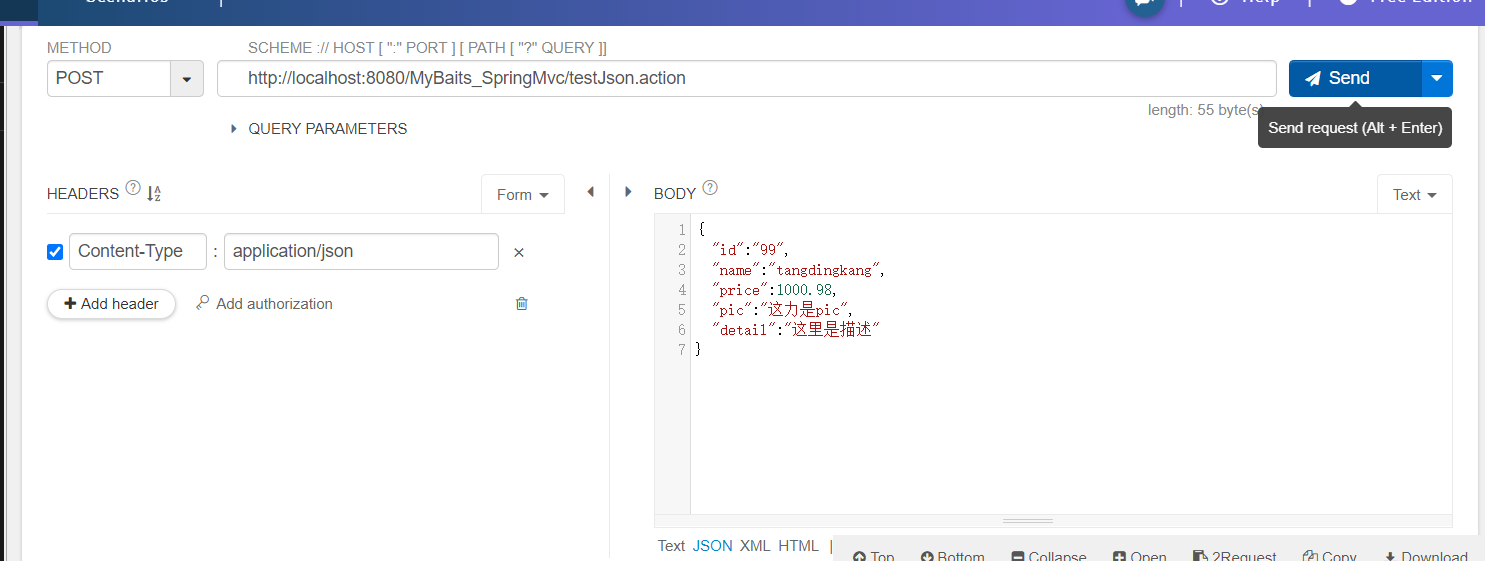Sort headers alphabetically with A-Z icon
This screenshot has height=561, width=1485.
coord(154,194)
